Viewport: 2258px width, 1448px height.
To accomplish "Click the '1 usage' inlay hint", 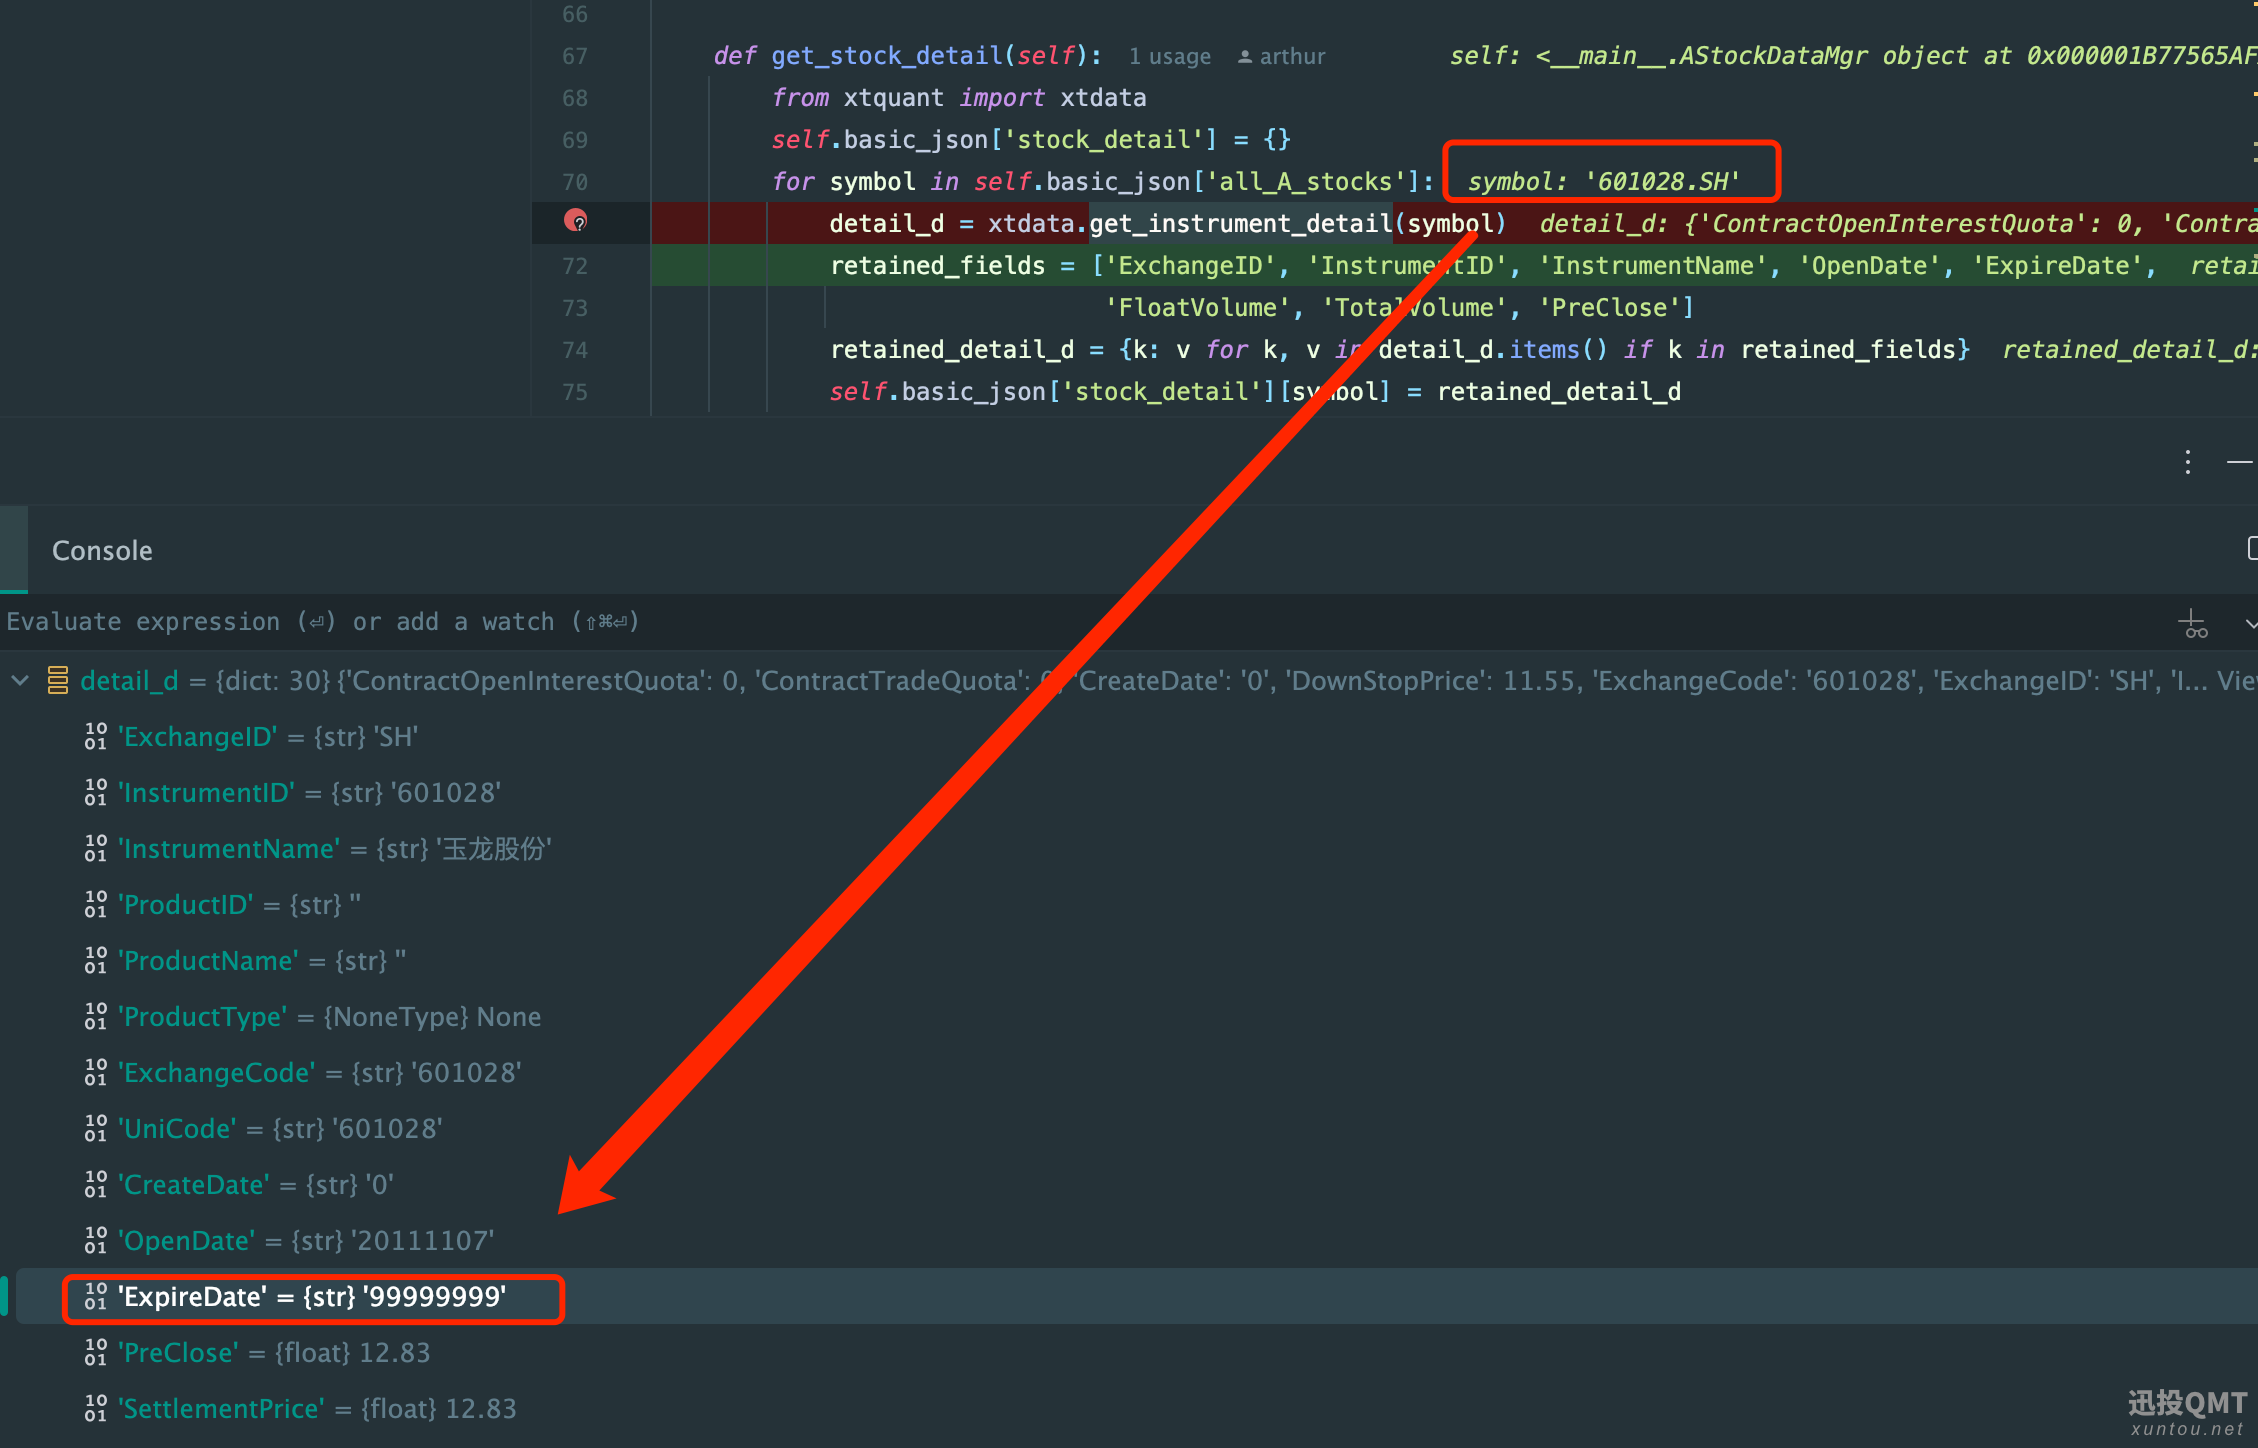I will pyautogui.click(x=1169, y=57).
